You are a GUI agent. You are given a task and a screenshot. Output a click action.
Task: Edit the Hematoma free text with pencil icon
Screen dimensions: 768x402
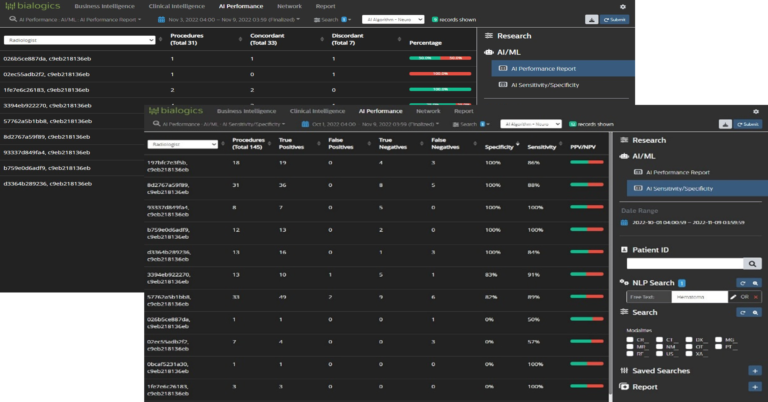point(733,297)
